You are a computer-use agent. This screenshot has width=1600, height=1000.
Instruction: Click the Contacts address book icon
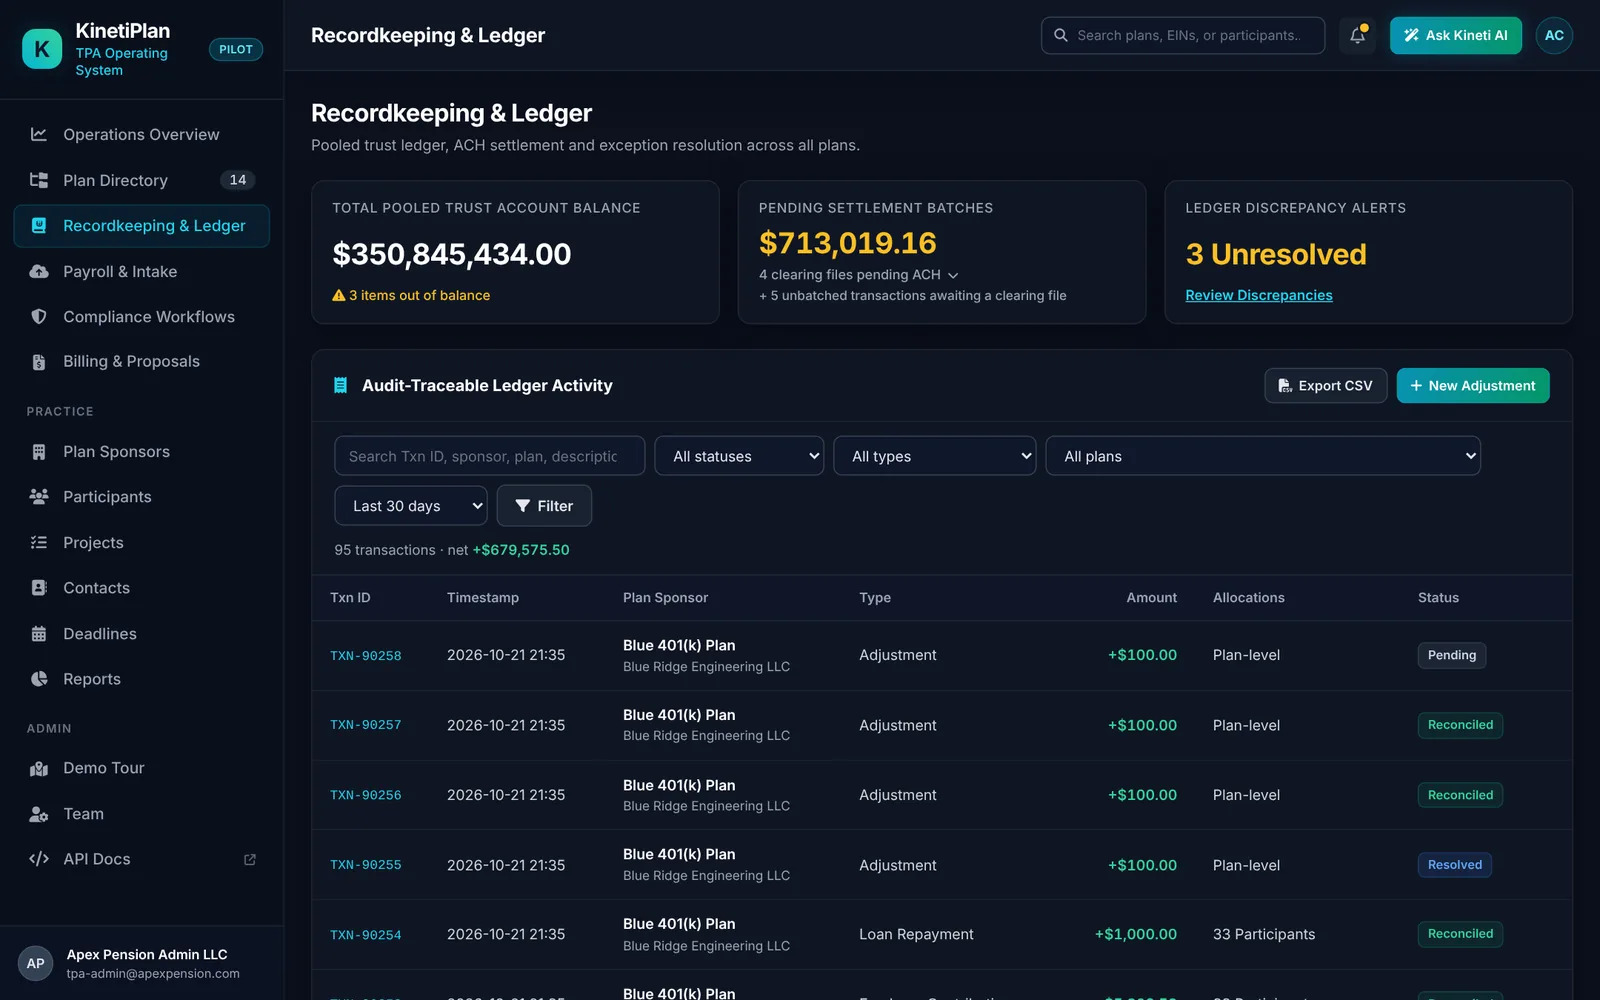39,588
